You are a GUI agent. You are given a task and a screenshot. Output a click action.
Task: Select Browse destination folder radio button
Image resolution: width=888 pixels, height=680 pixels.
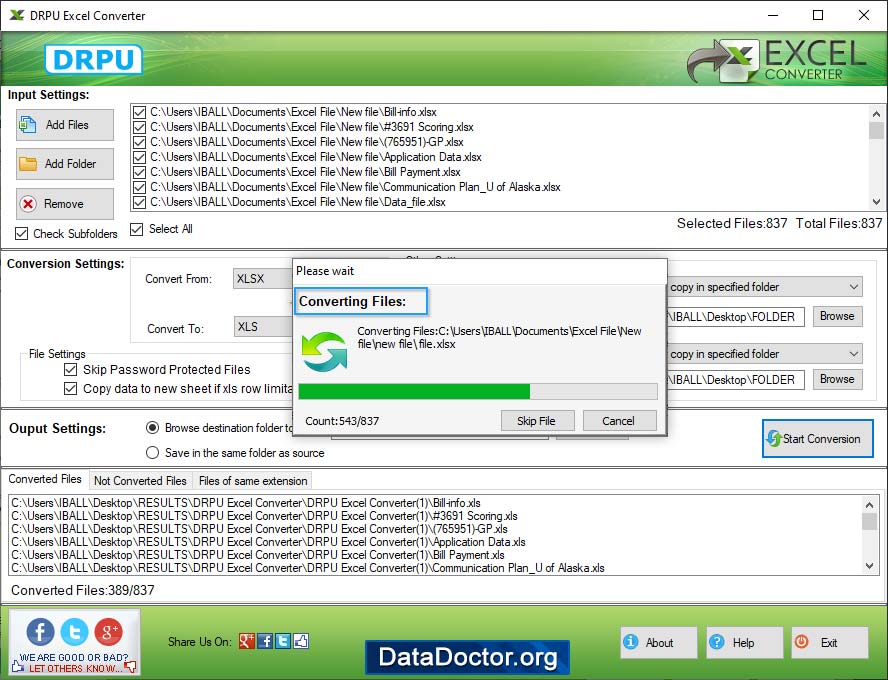tap(152, 428)
